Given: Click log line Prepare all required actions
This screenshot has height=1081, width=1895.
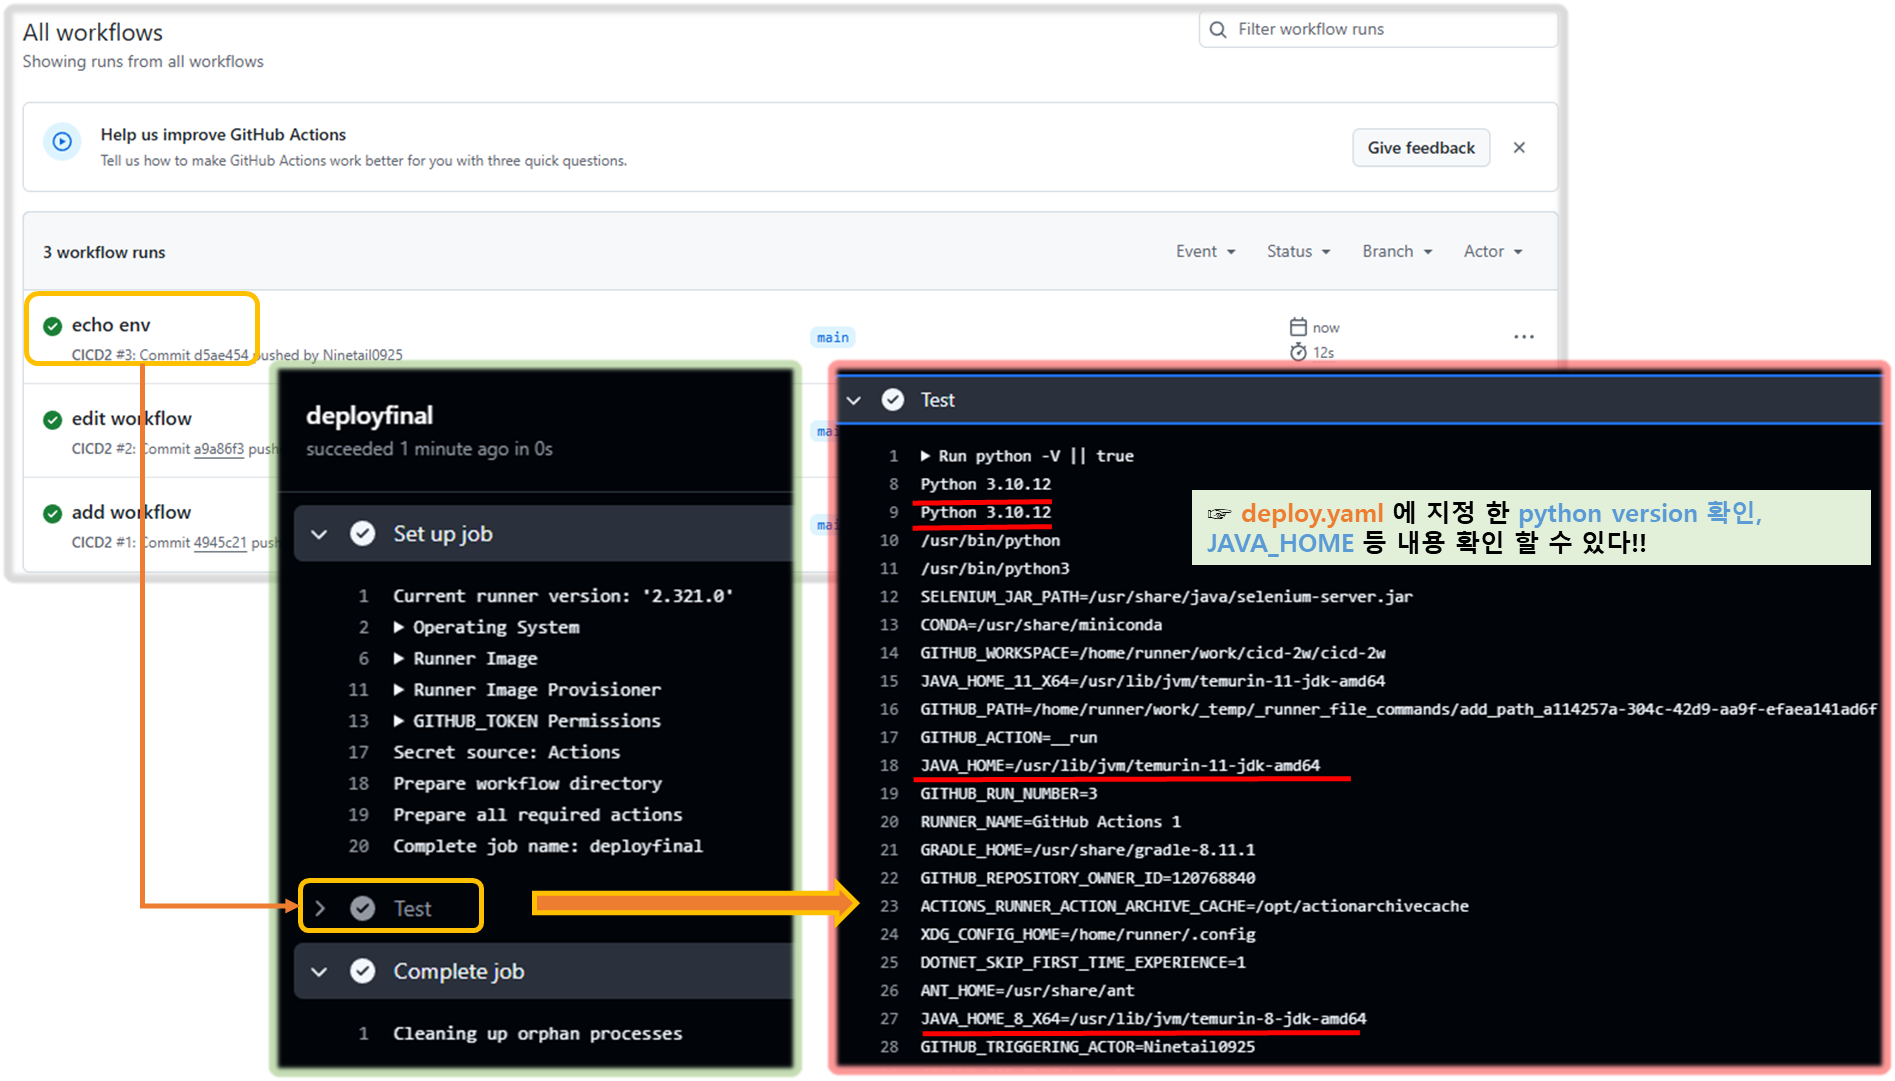Looking at the screenshot, I should click(537, 815).
